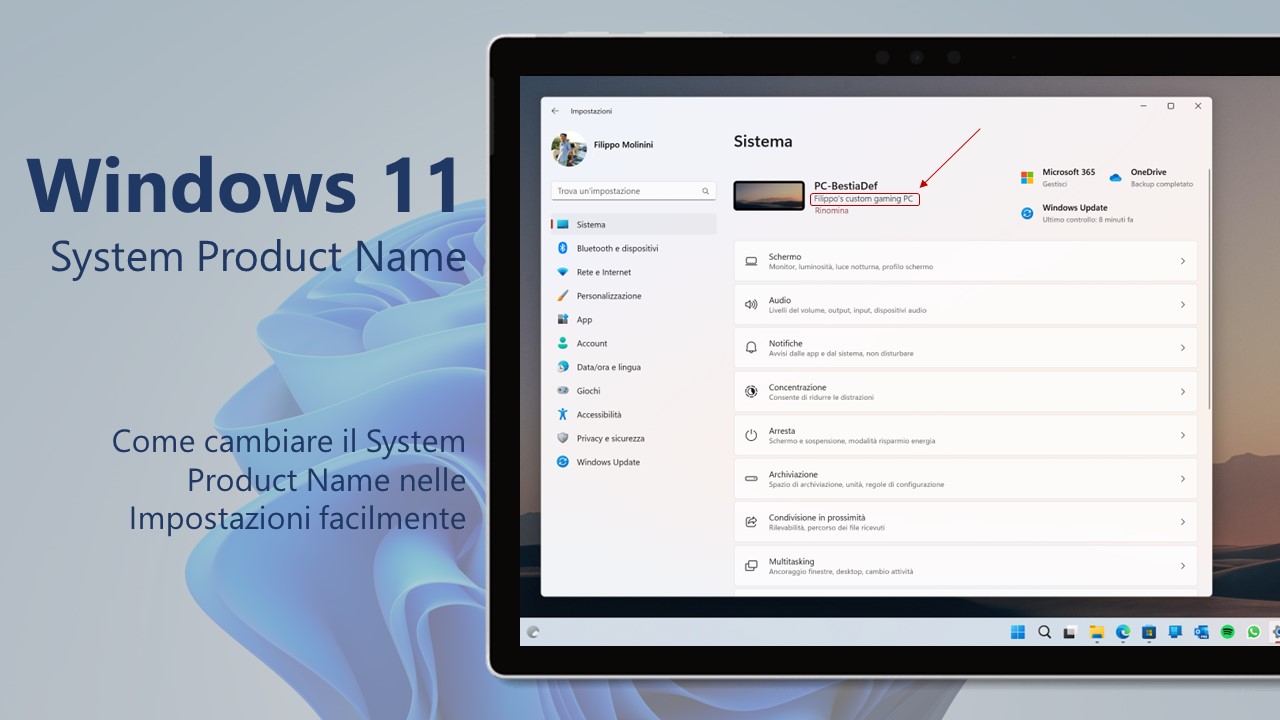Click the Sistema page heading
Image resolution: width=1280 pixels, height=720 pixels.
(x=763, y=142)
